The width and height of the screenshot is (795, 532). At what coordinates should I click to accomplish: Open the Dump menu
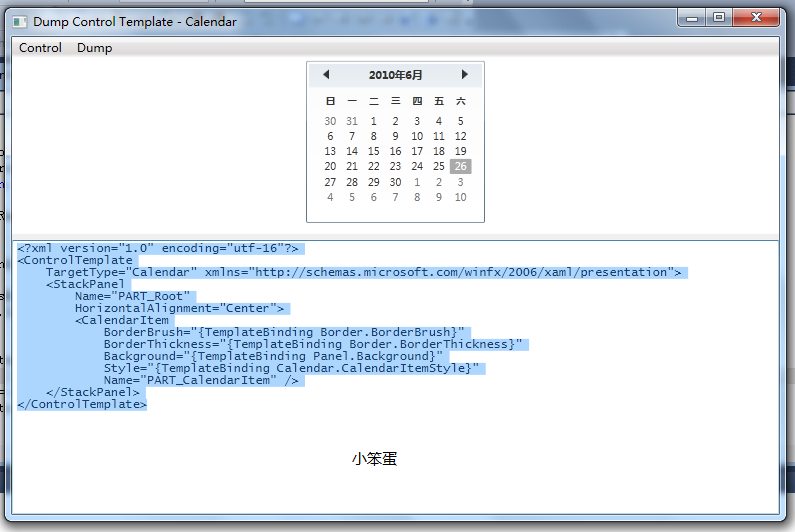tap(94, 48)
